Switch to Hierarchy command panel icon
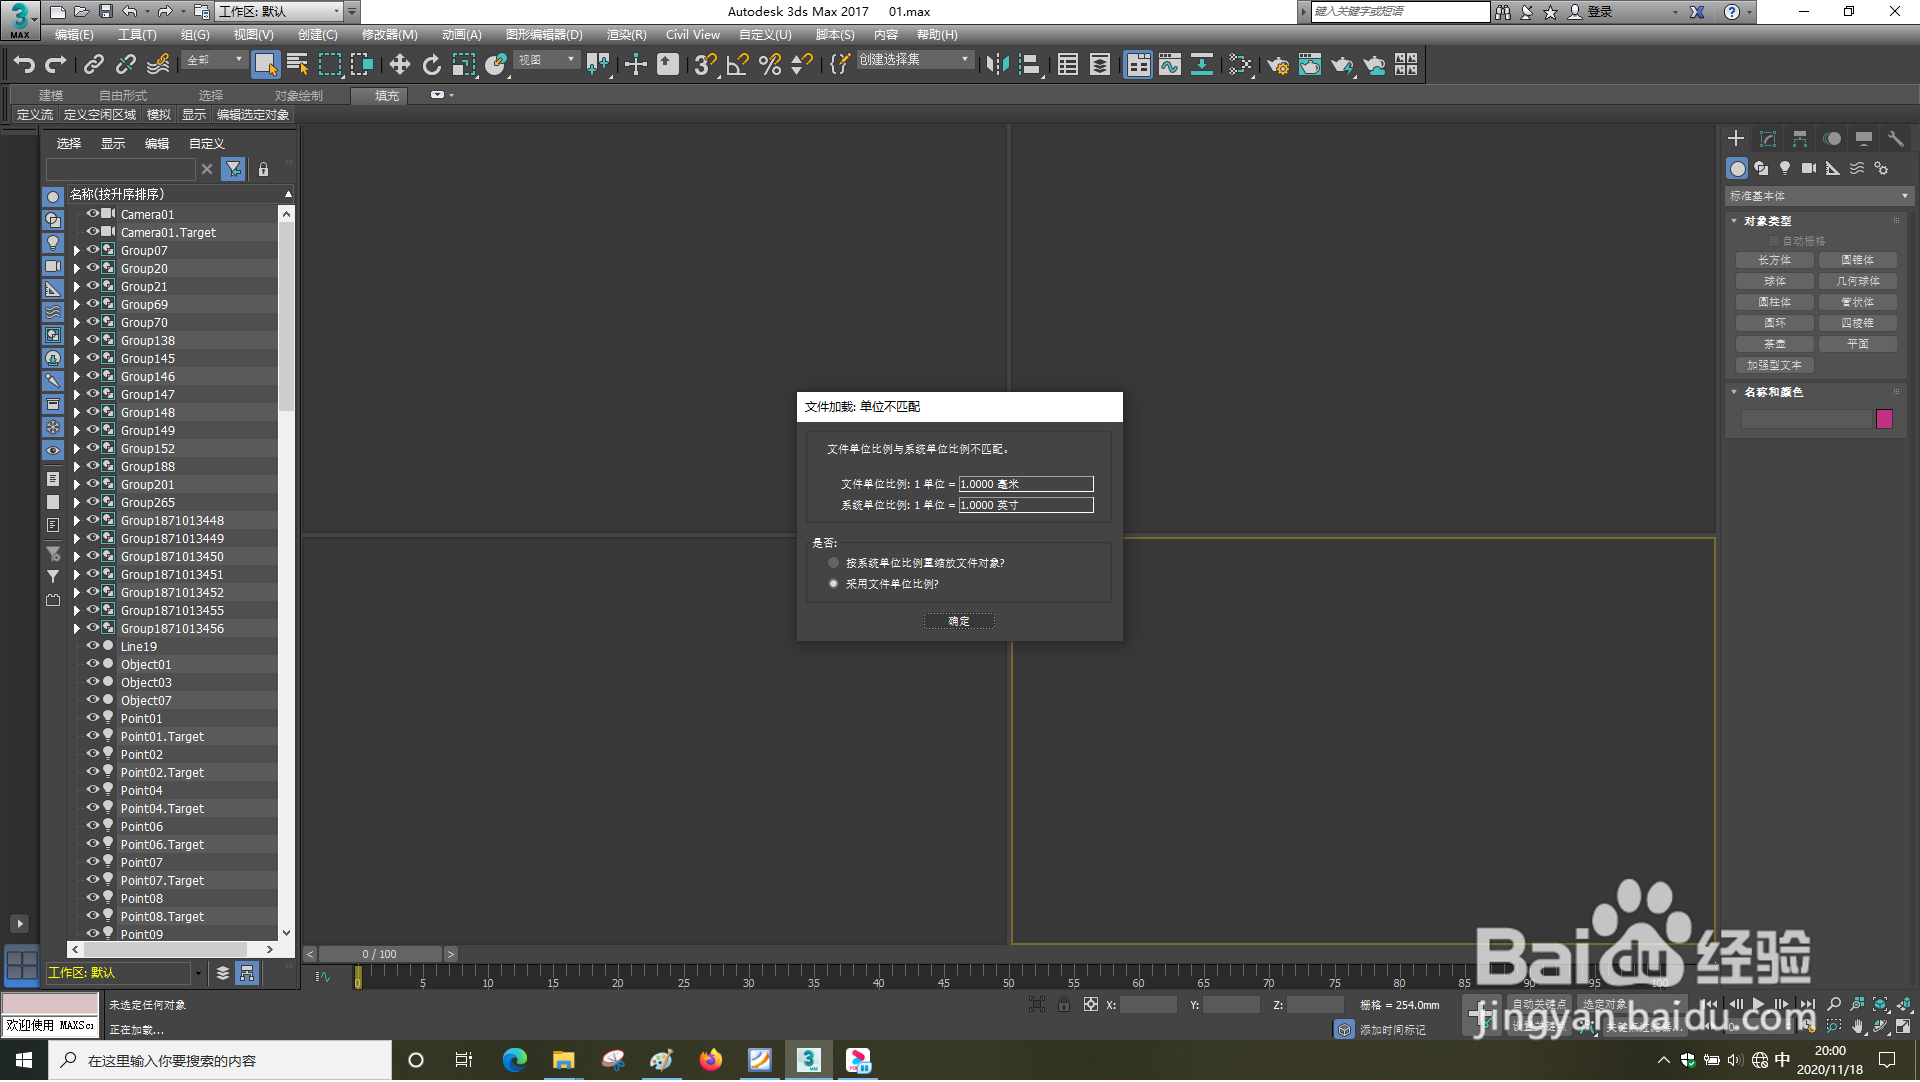Screen dimensions: 1920x1082 pyautogui.click(x=1800, y=139)
